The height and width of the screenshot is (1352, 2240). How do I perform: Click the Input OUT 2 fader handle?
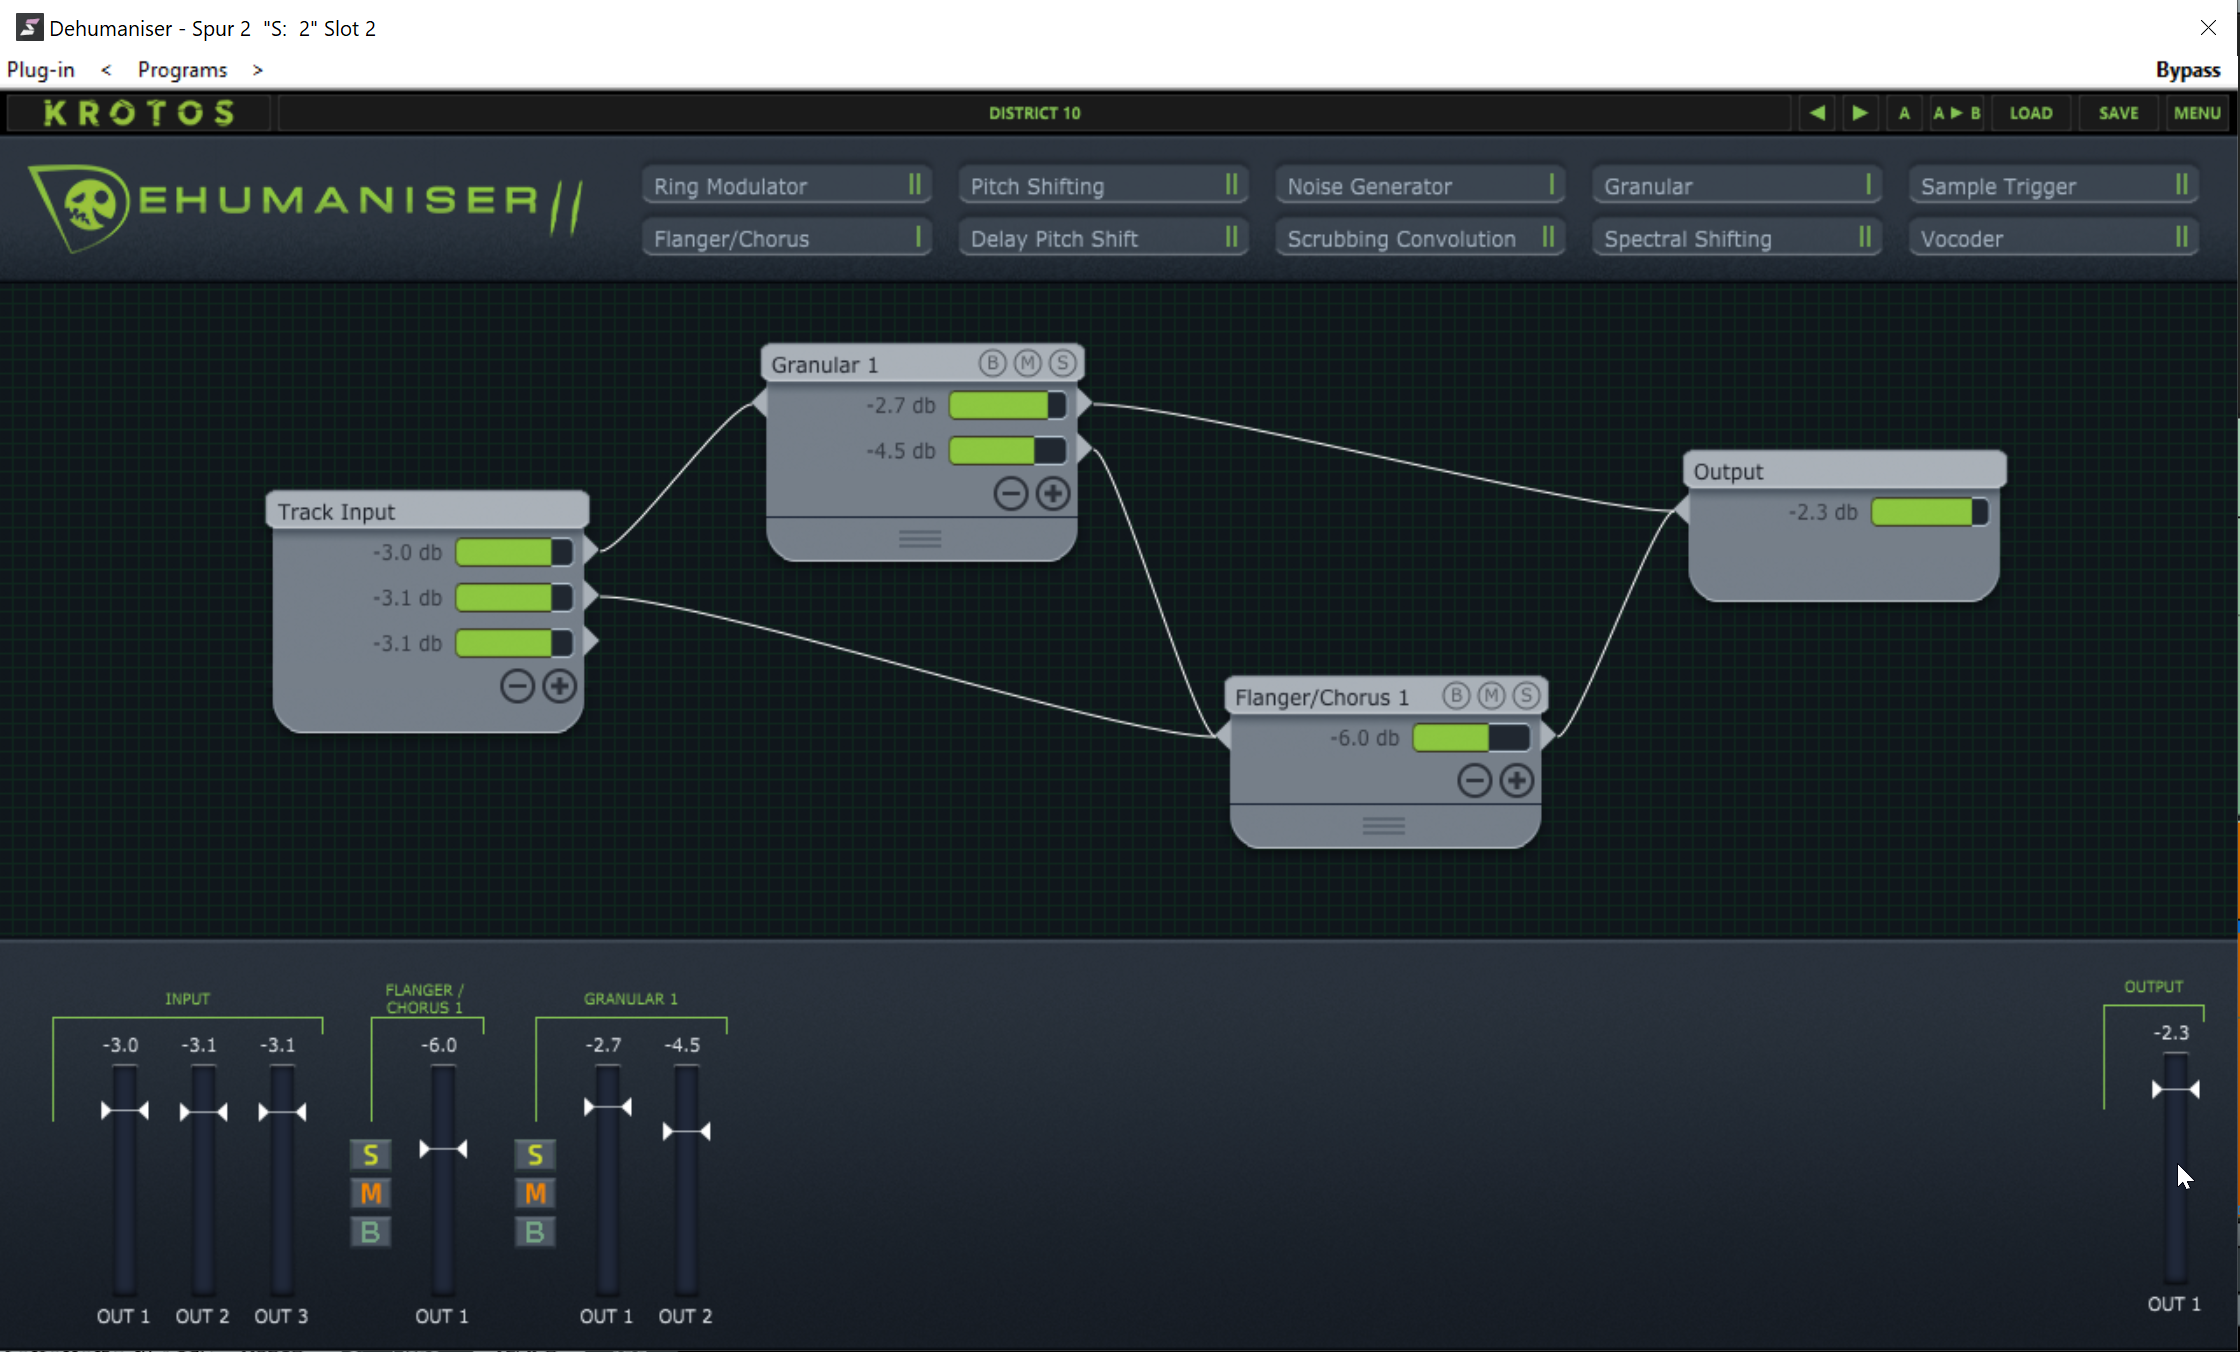tap(203, 1112)
